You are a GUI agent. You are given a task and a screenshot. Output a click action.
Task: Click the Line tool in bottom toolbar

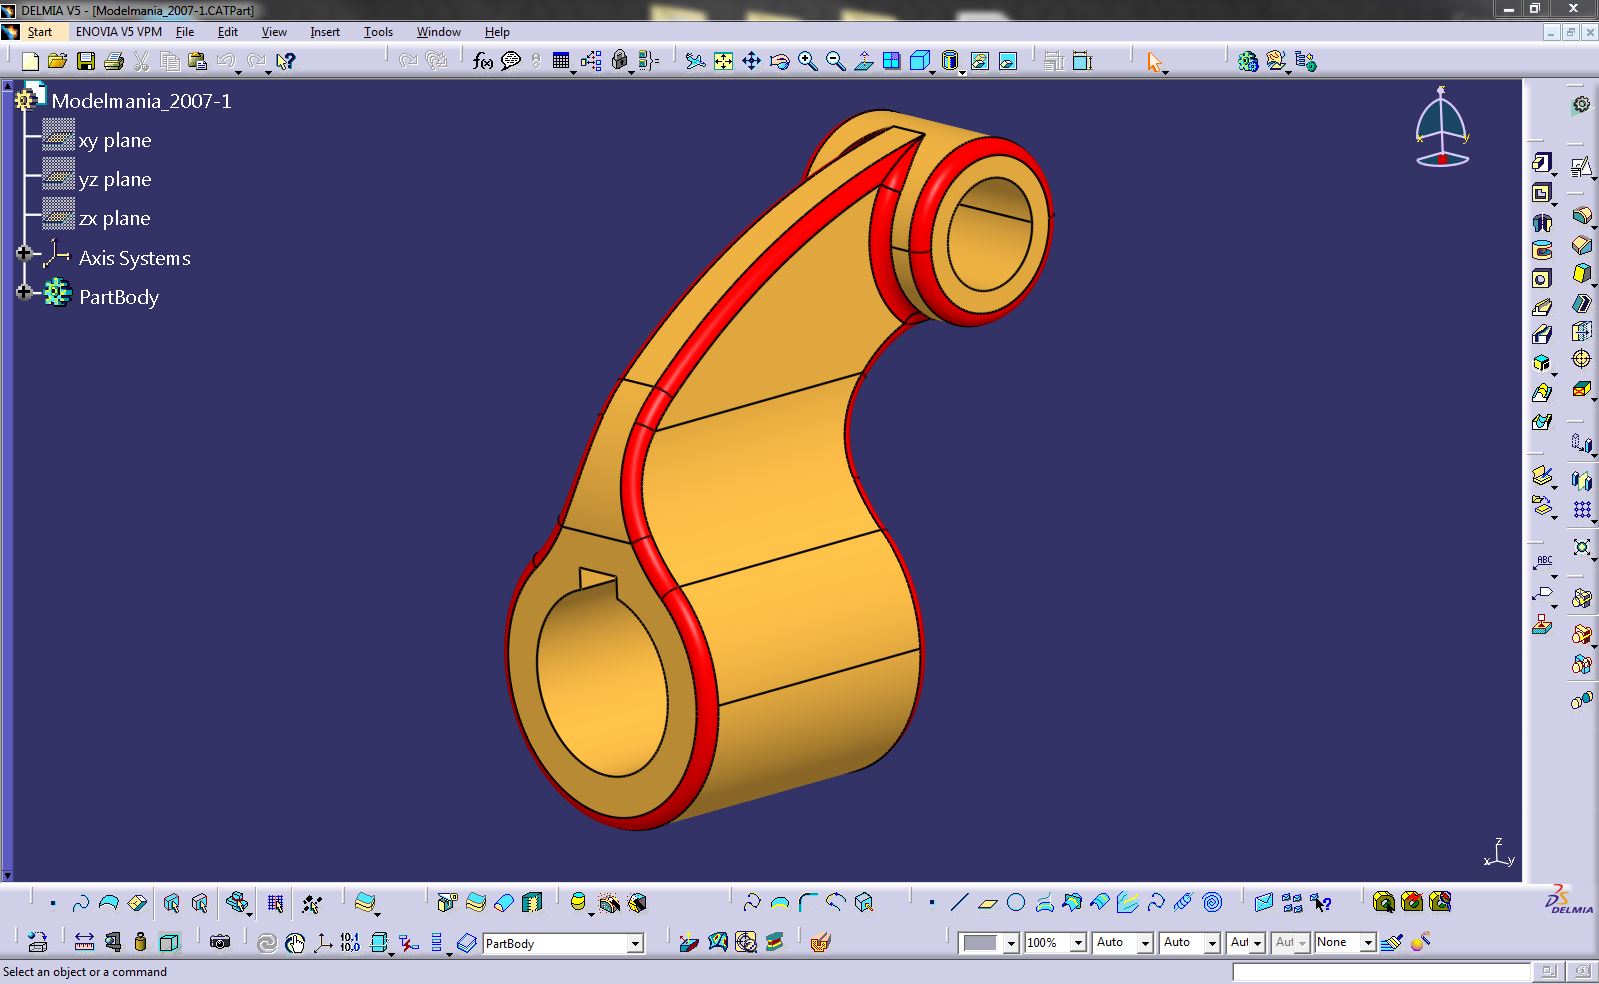click(x=959, y=903)
